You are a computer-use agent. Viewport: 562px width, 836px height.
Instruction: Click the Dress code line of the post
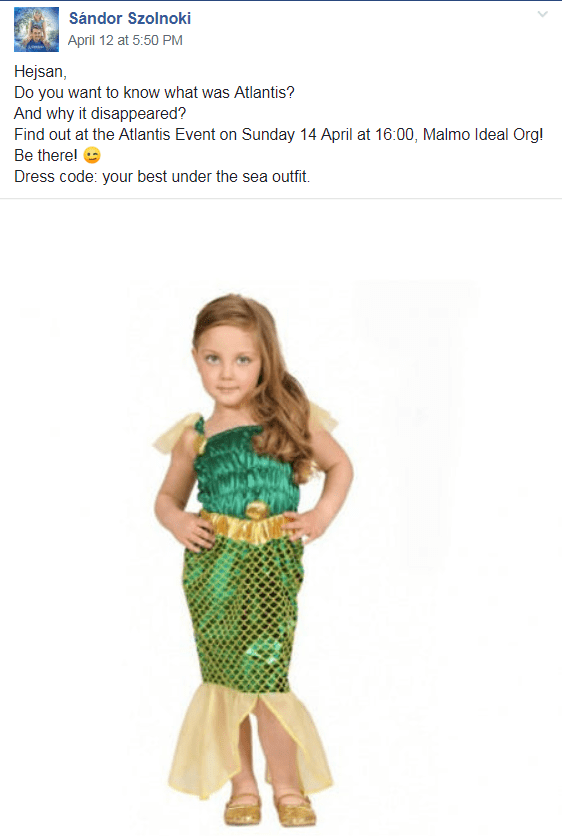(162, 176)
